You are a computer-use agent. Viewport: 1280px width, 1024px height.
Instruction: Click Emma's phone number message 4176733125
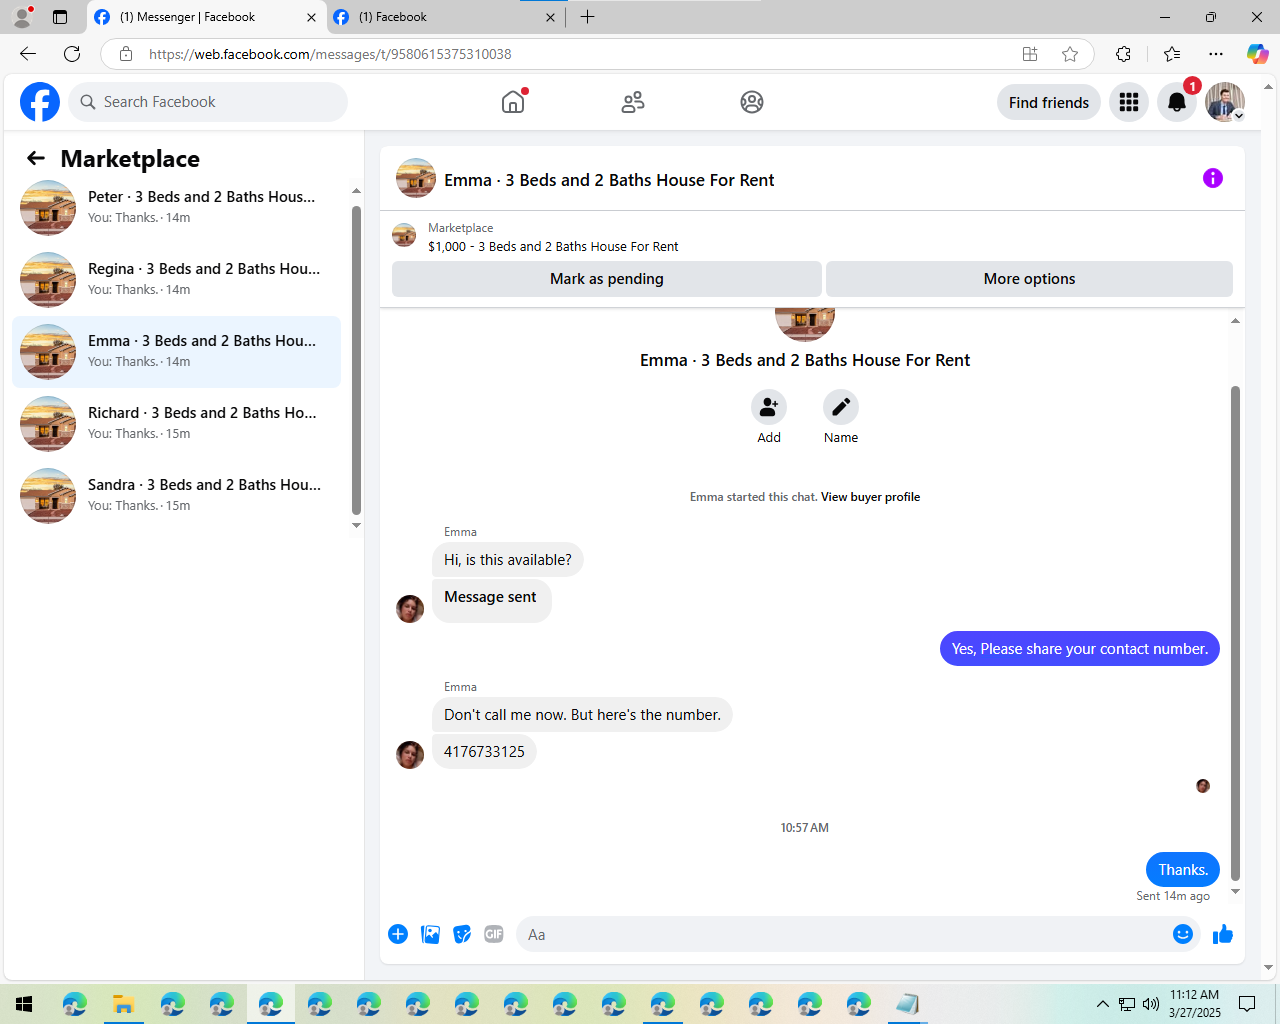tap(484, 752)
